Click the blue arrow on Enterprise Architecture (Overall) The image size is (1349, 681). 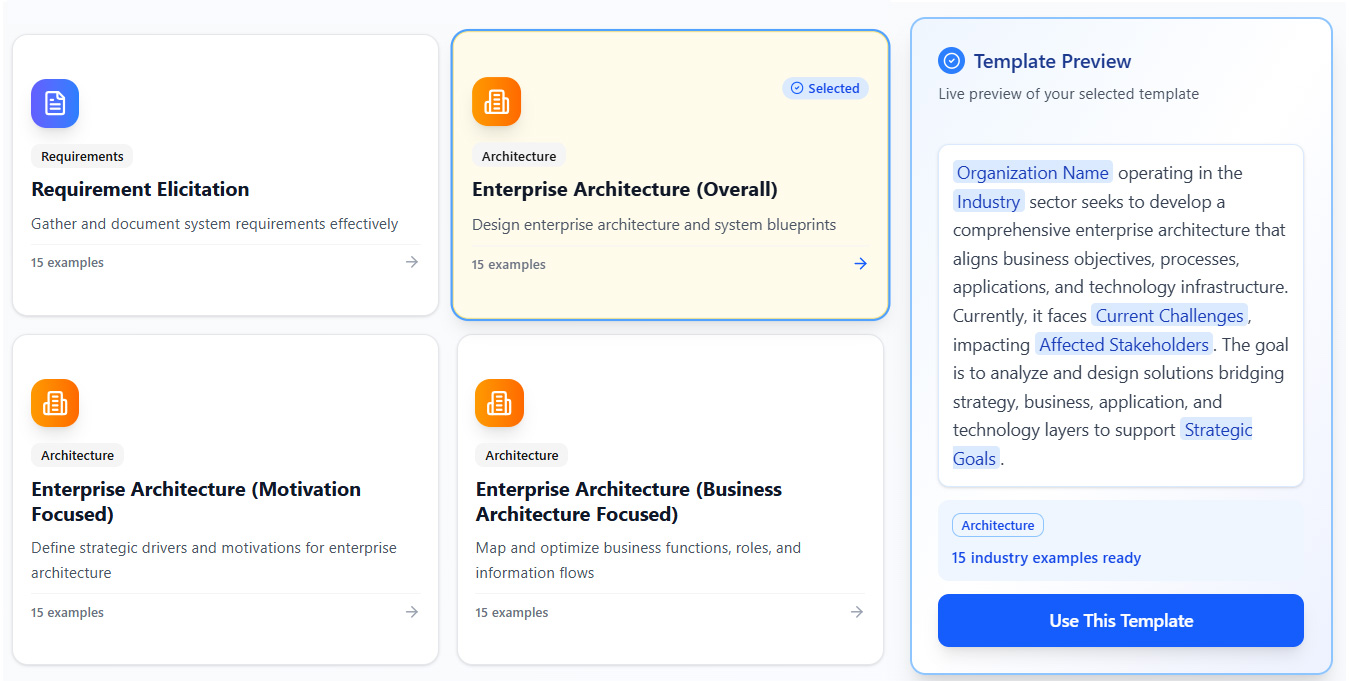click(860, 264)
